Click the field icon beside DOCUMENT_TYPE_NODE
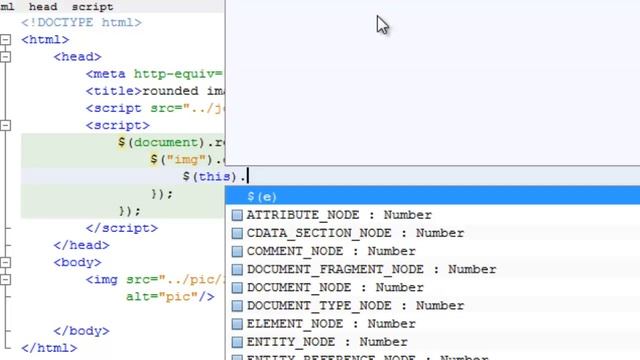The width and height of the screenshot is (640, 360). coord(237,305)
